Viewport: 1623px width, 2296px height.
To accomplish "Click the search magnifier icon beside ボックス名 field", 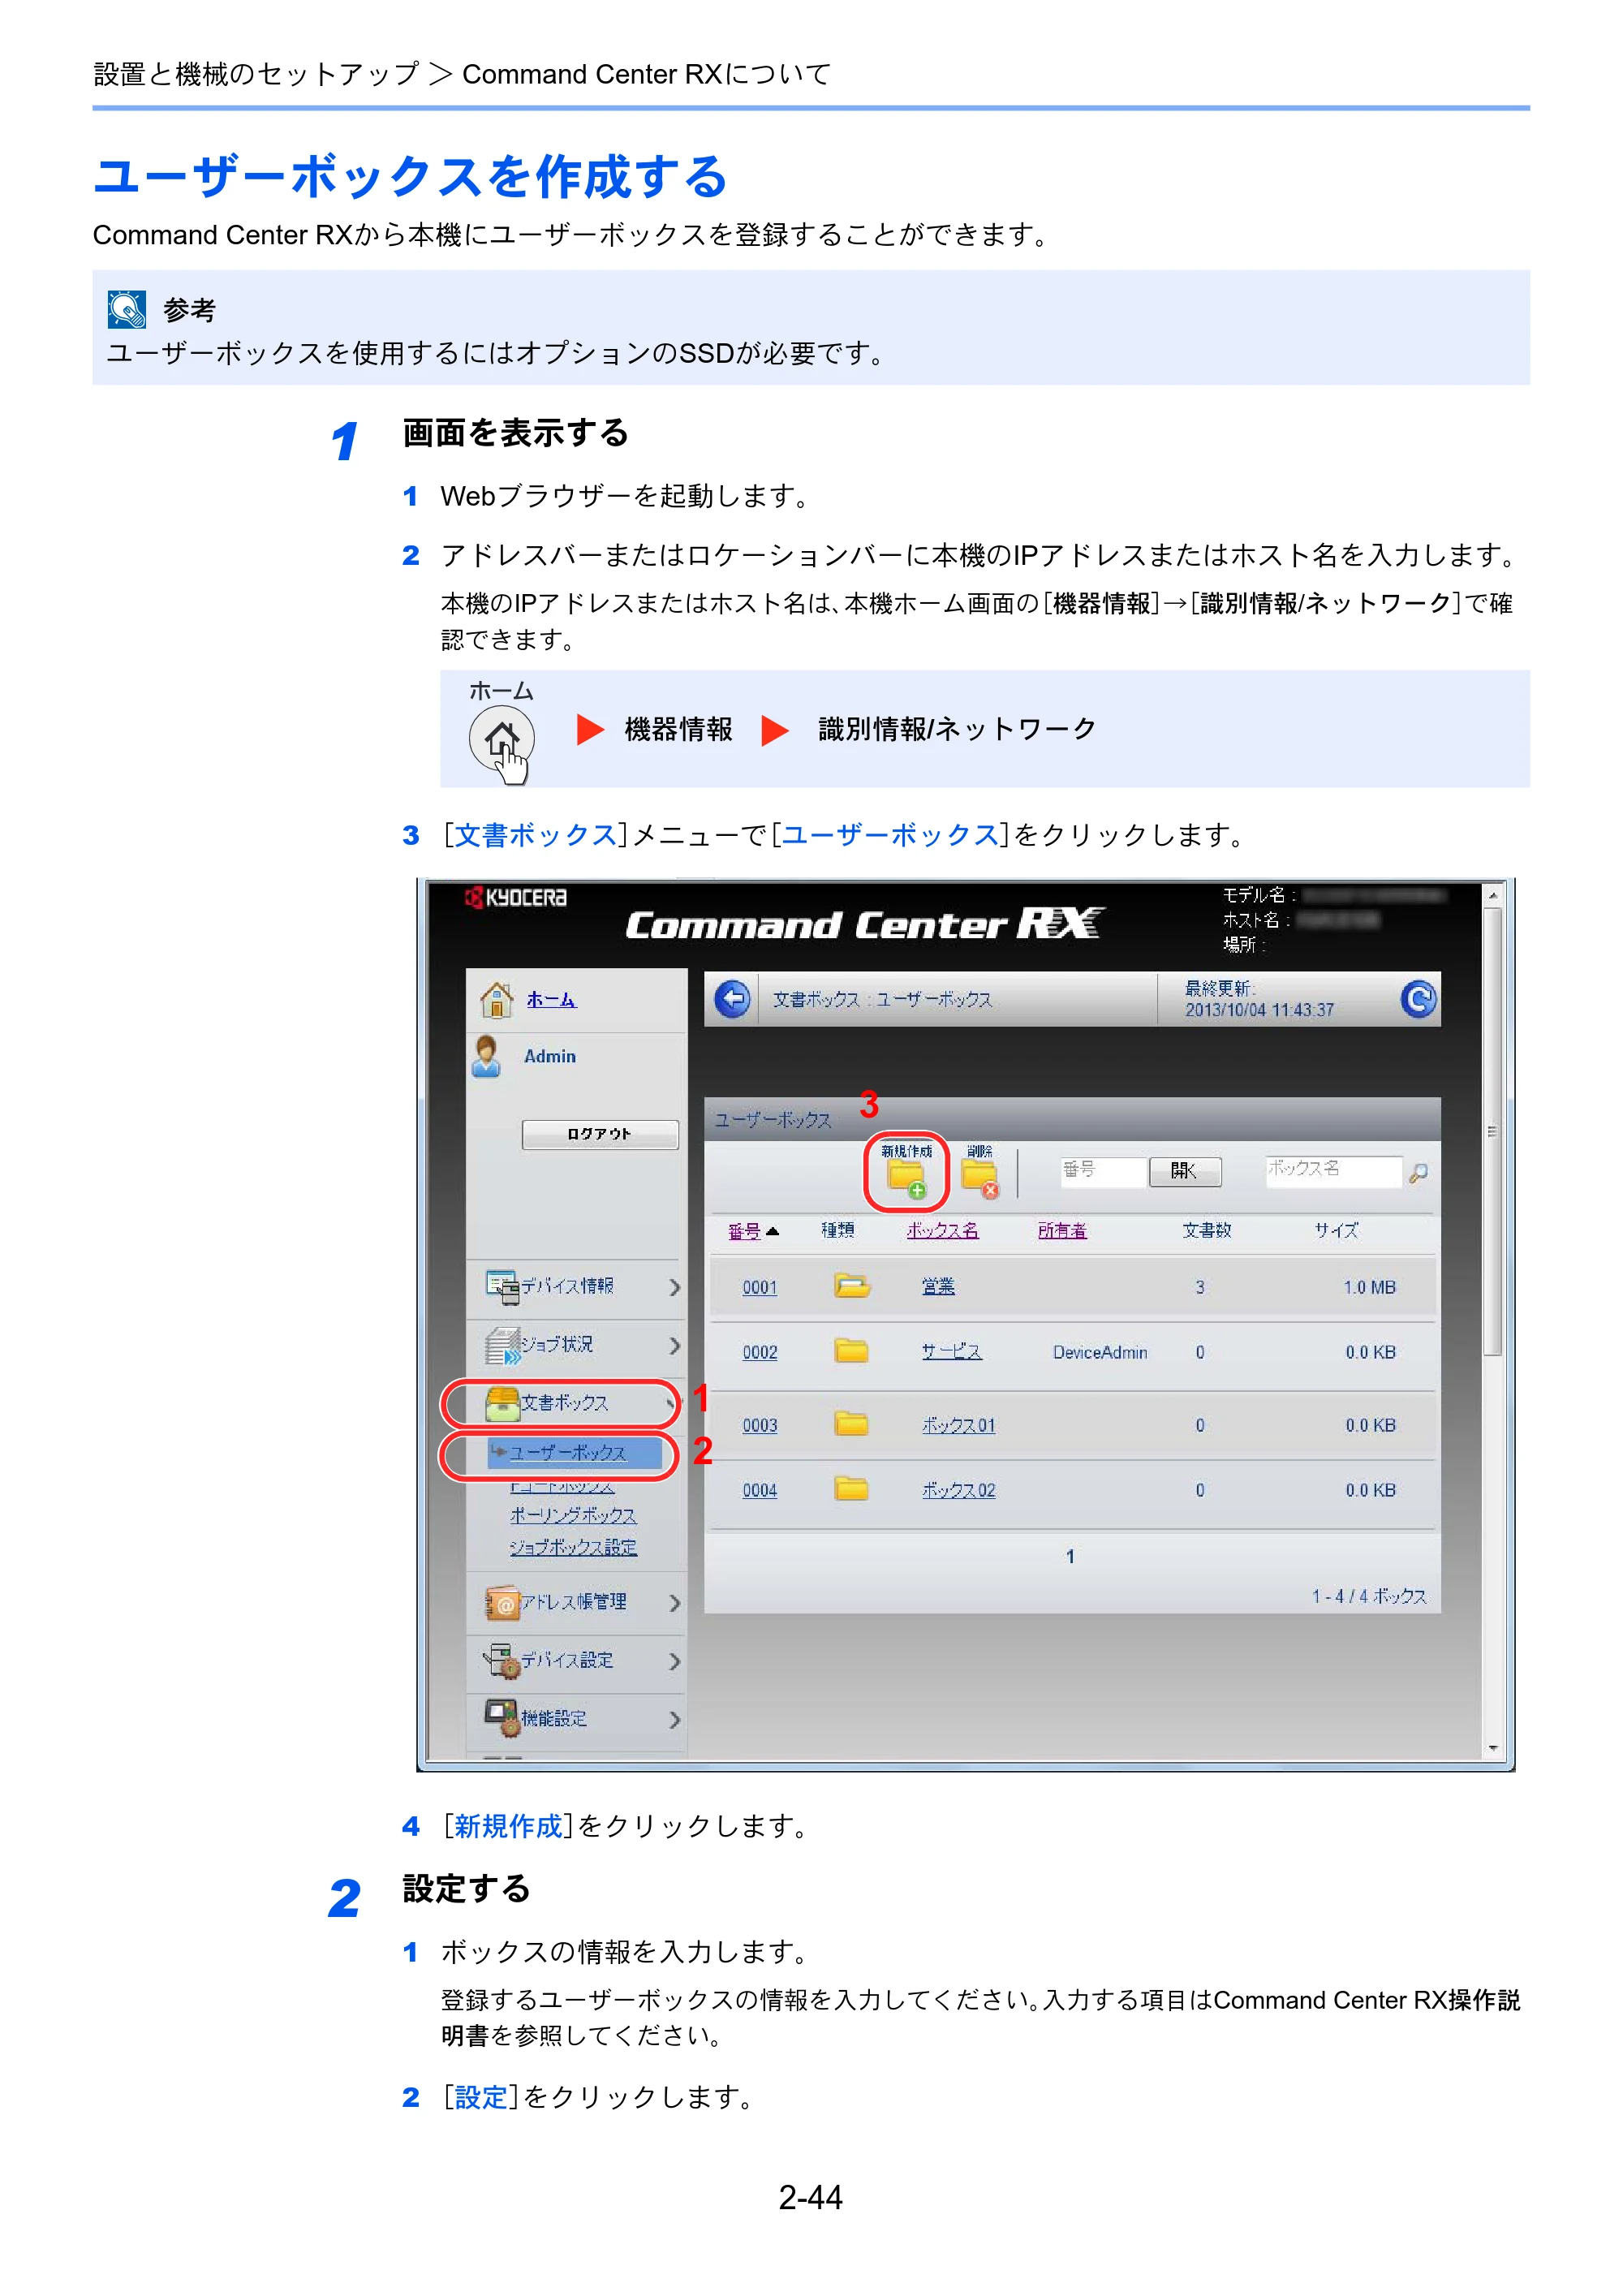I will click(x=1418, y=1172).
